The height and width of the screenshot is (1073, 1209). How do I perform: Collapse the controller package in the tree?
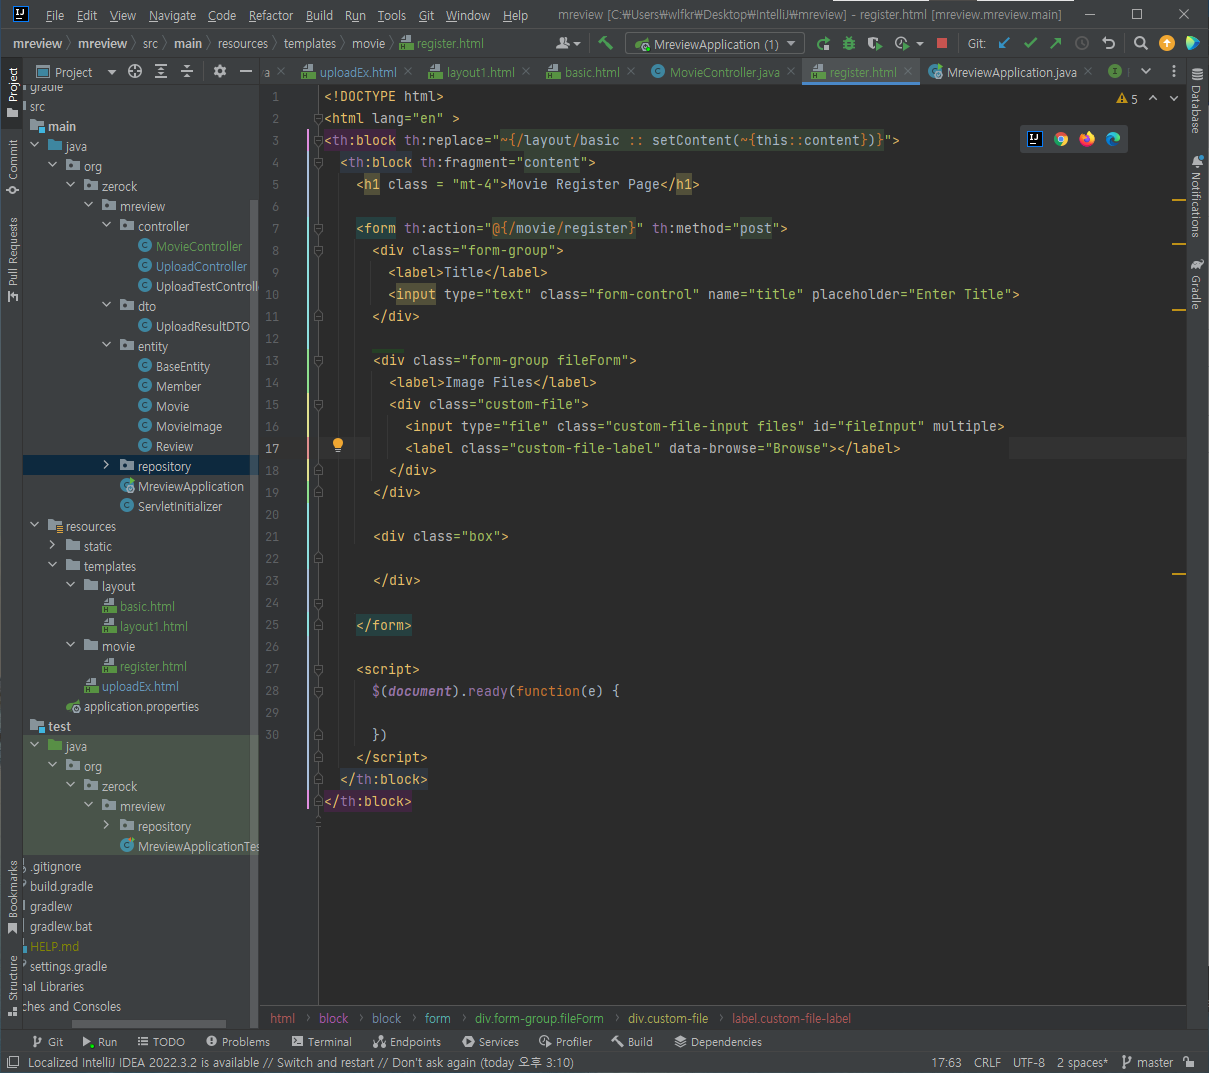click(x=107, y=226)
